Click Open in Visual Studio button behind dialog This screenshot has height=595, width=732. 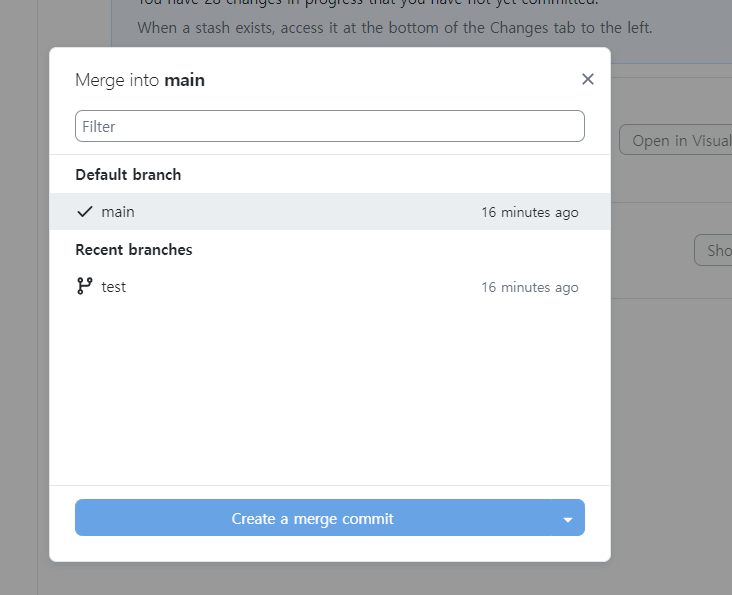[676, 140]
